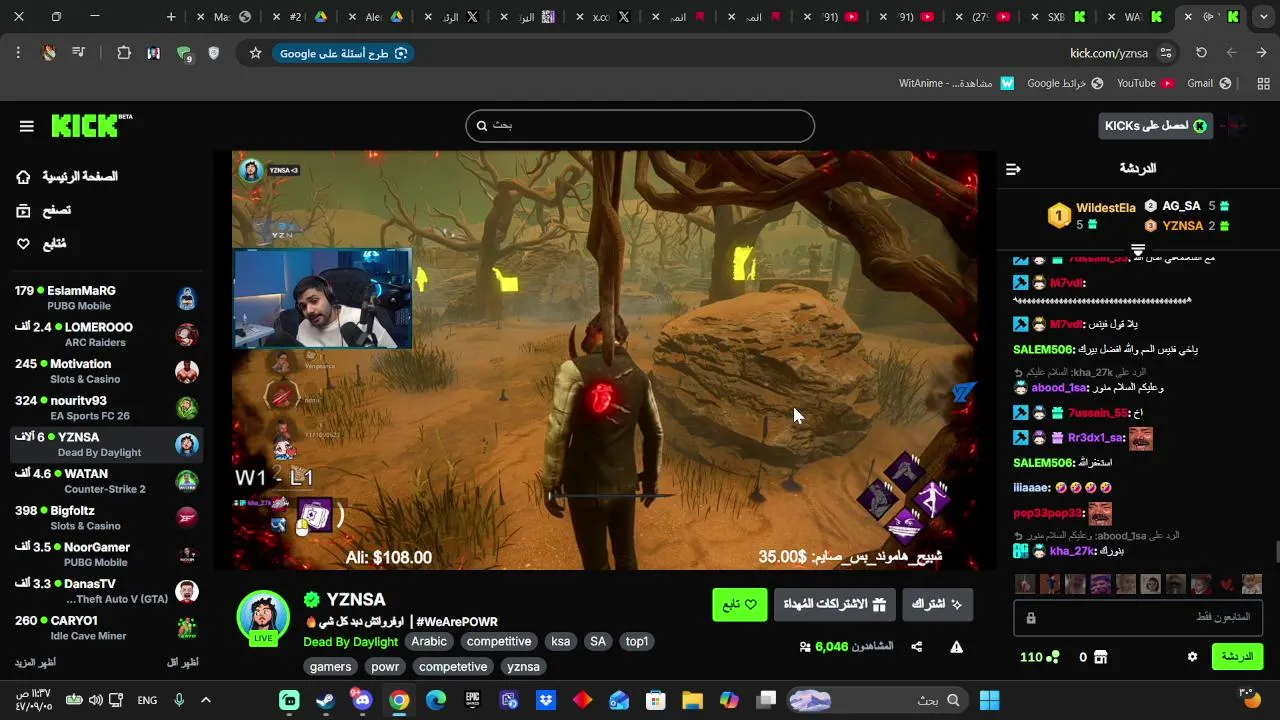Click the channel points balance 110
The image size is (1280, 720).
pyautogui.click(x=1039, y=657)
